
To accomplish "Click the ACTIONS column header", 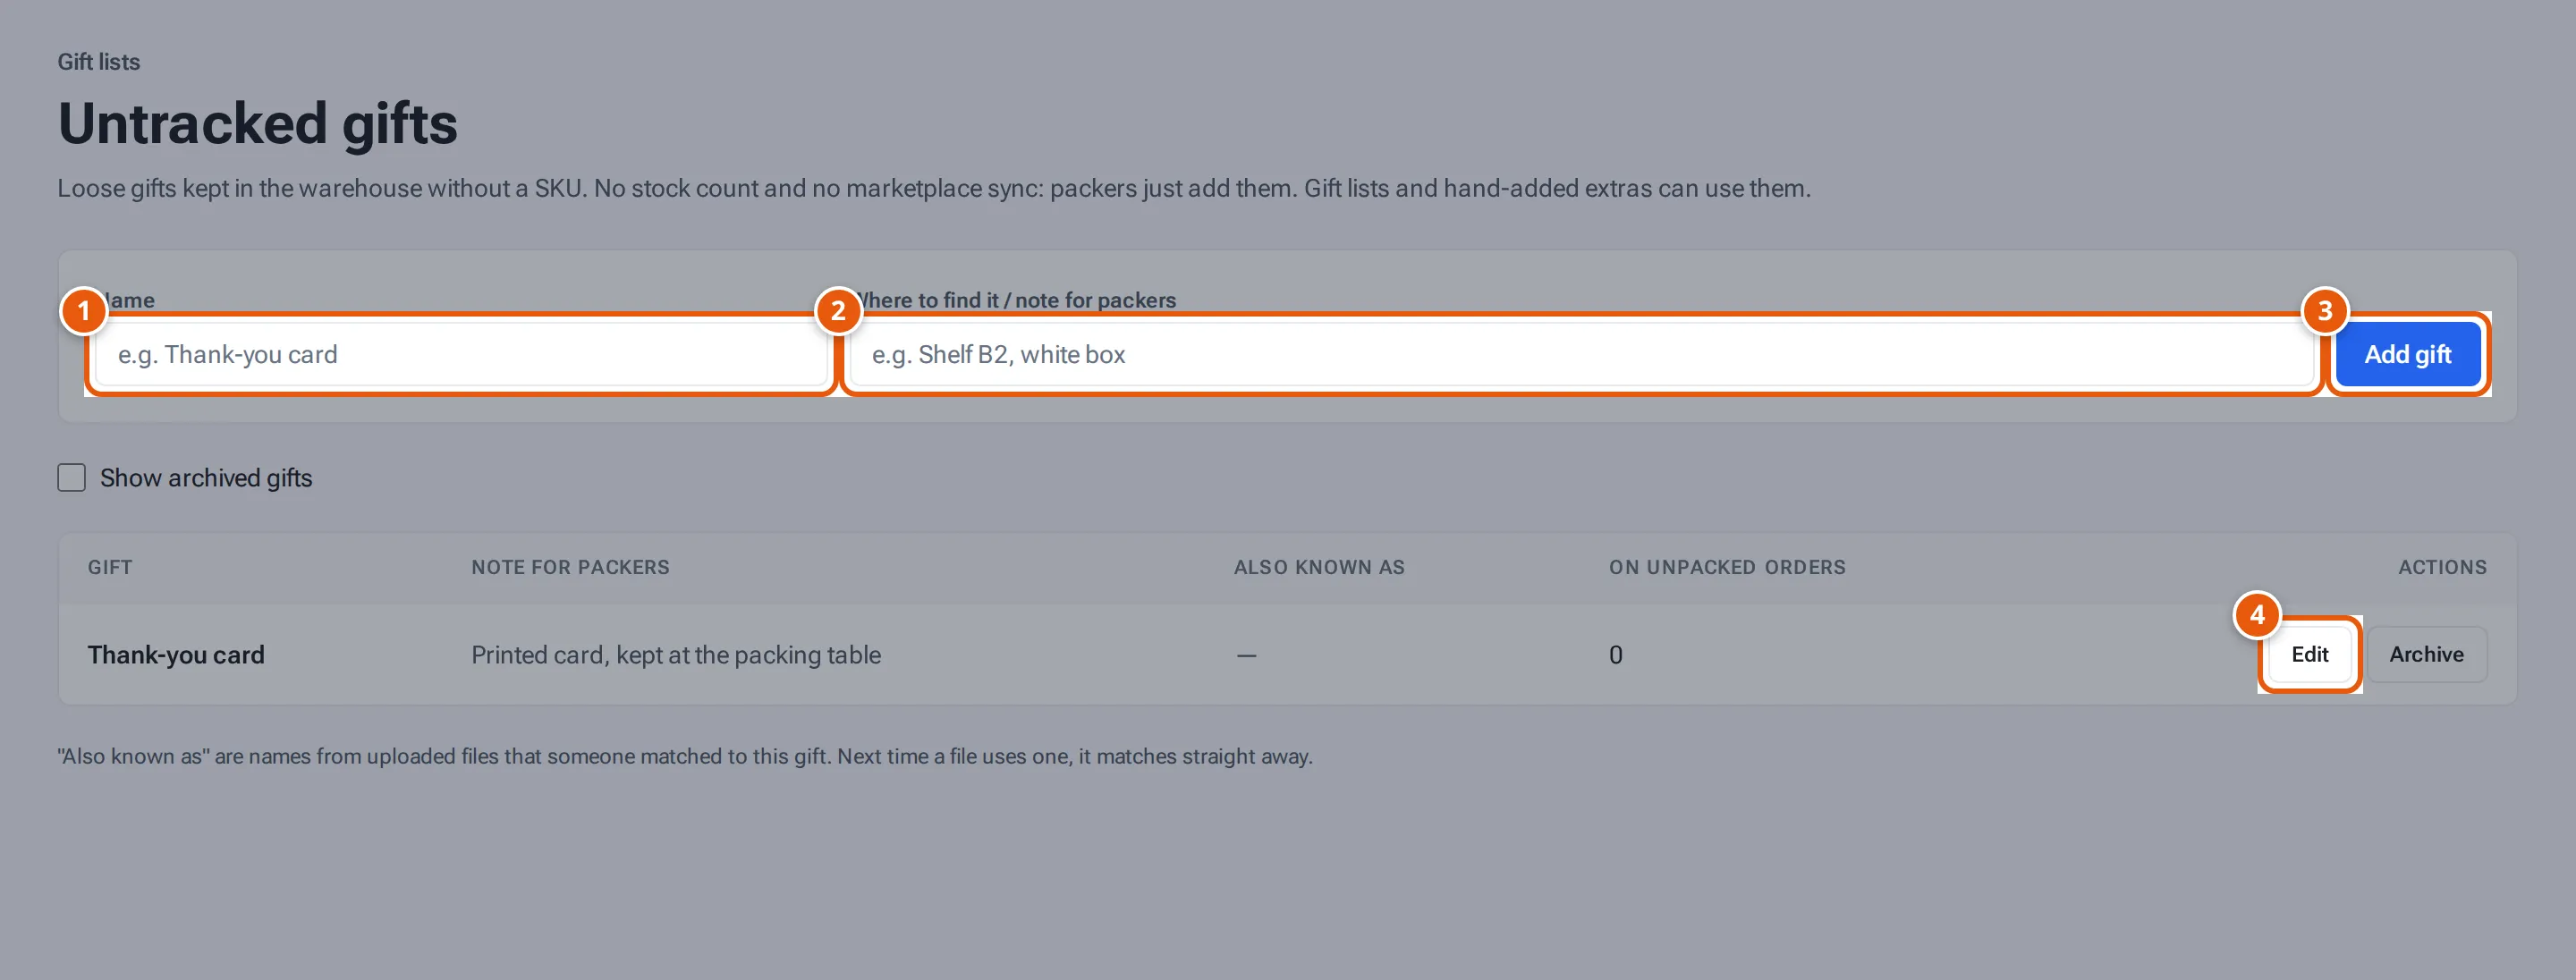I will click(x=2442, y=567).
